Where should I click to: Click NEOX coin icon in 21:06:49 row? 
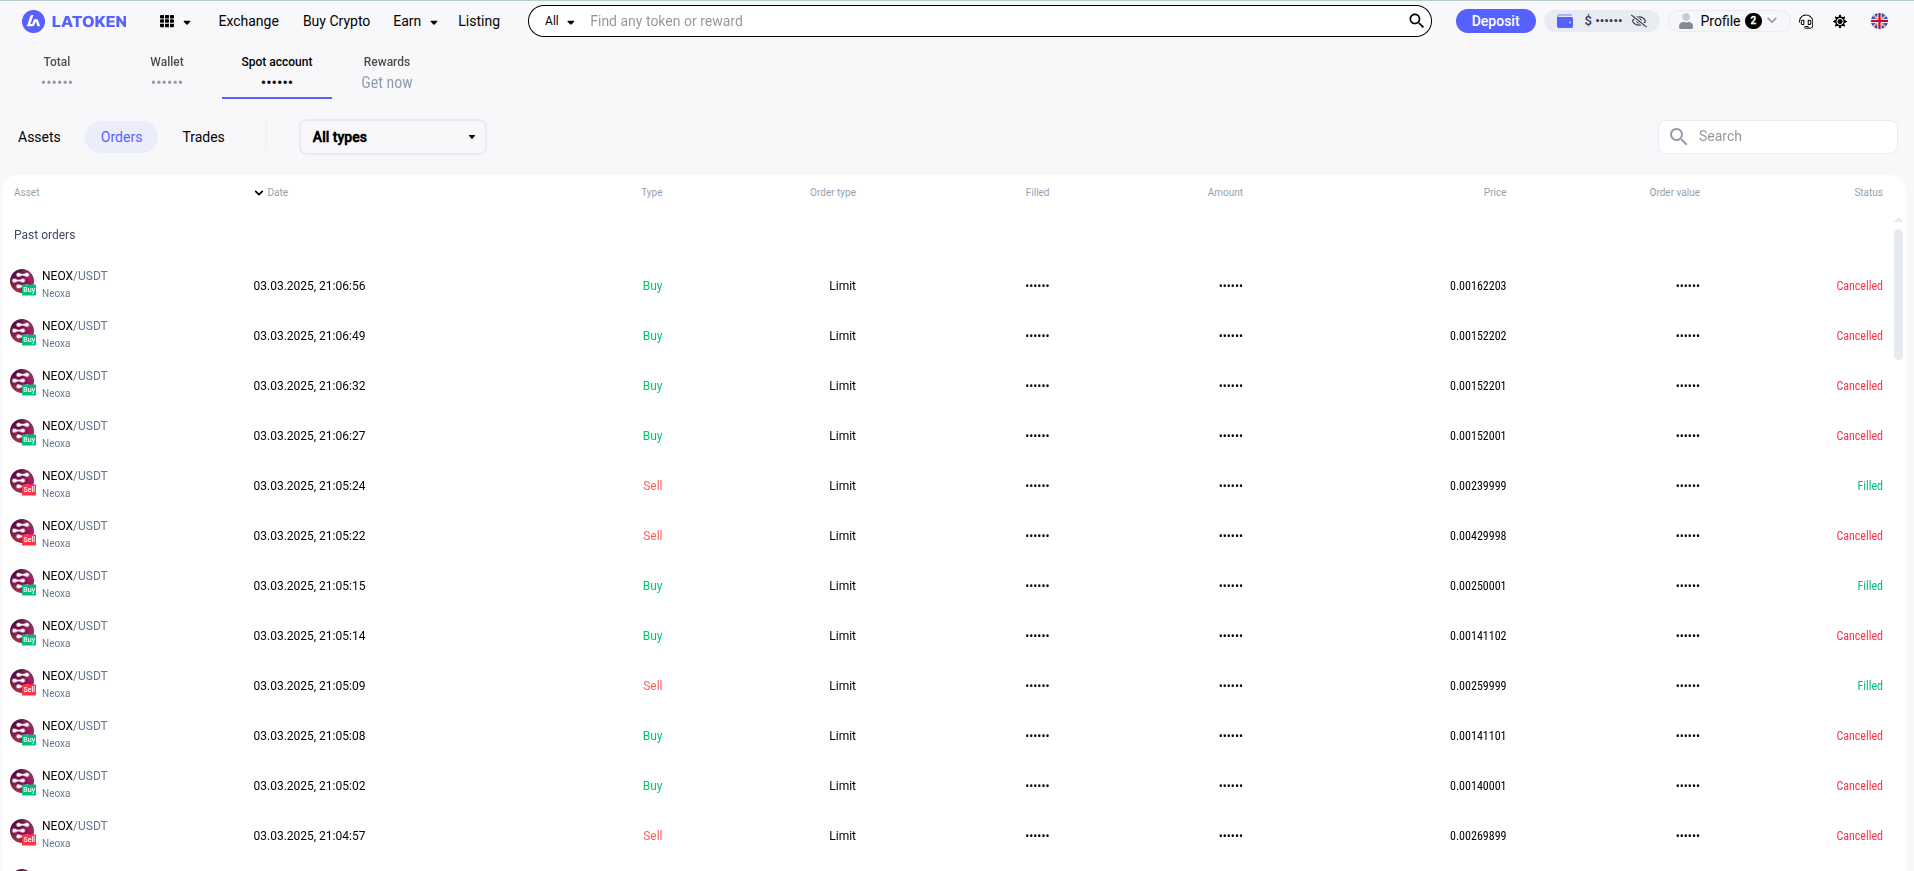click(x=22, y=333)
